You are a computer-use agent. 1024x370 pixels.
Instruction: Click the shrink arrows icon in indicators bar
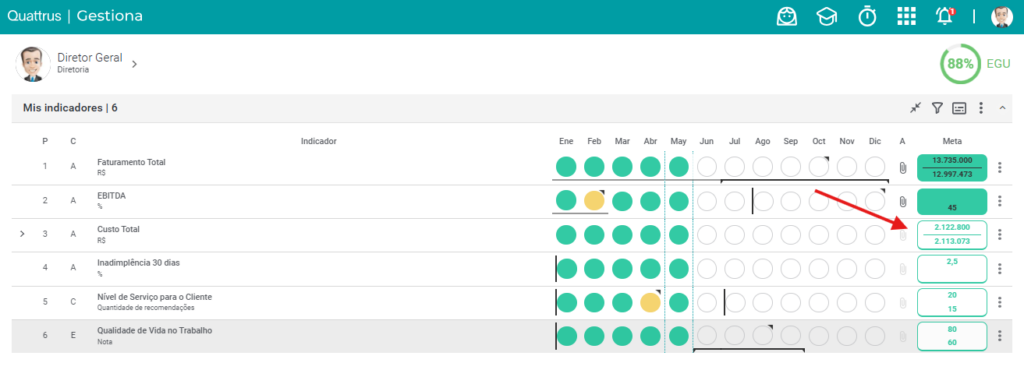(916, 108)
